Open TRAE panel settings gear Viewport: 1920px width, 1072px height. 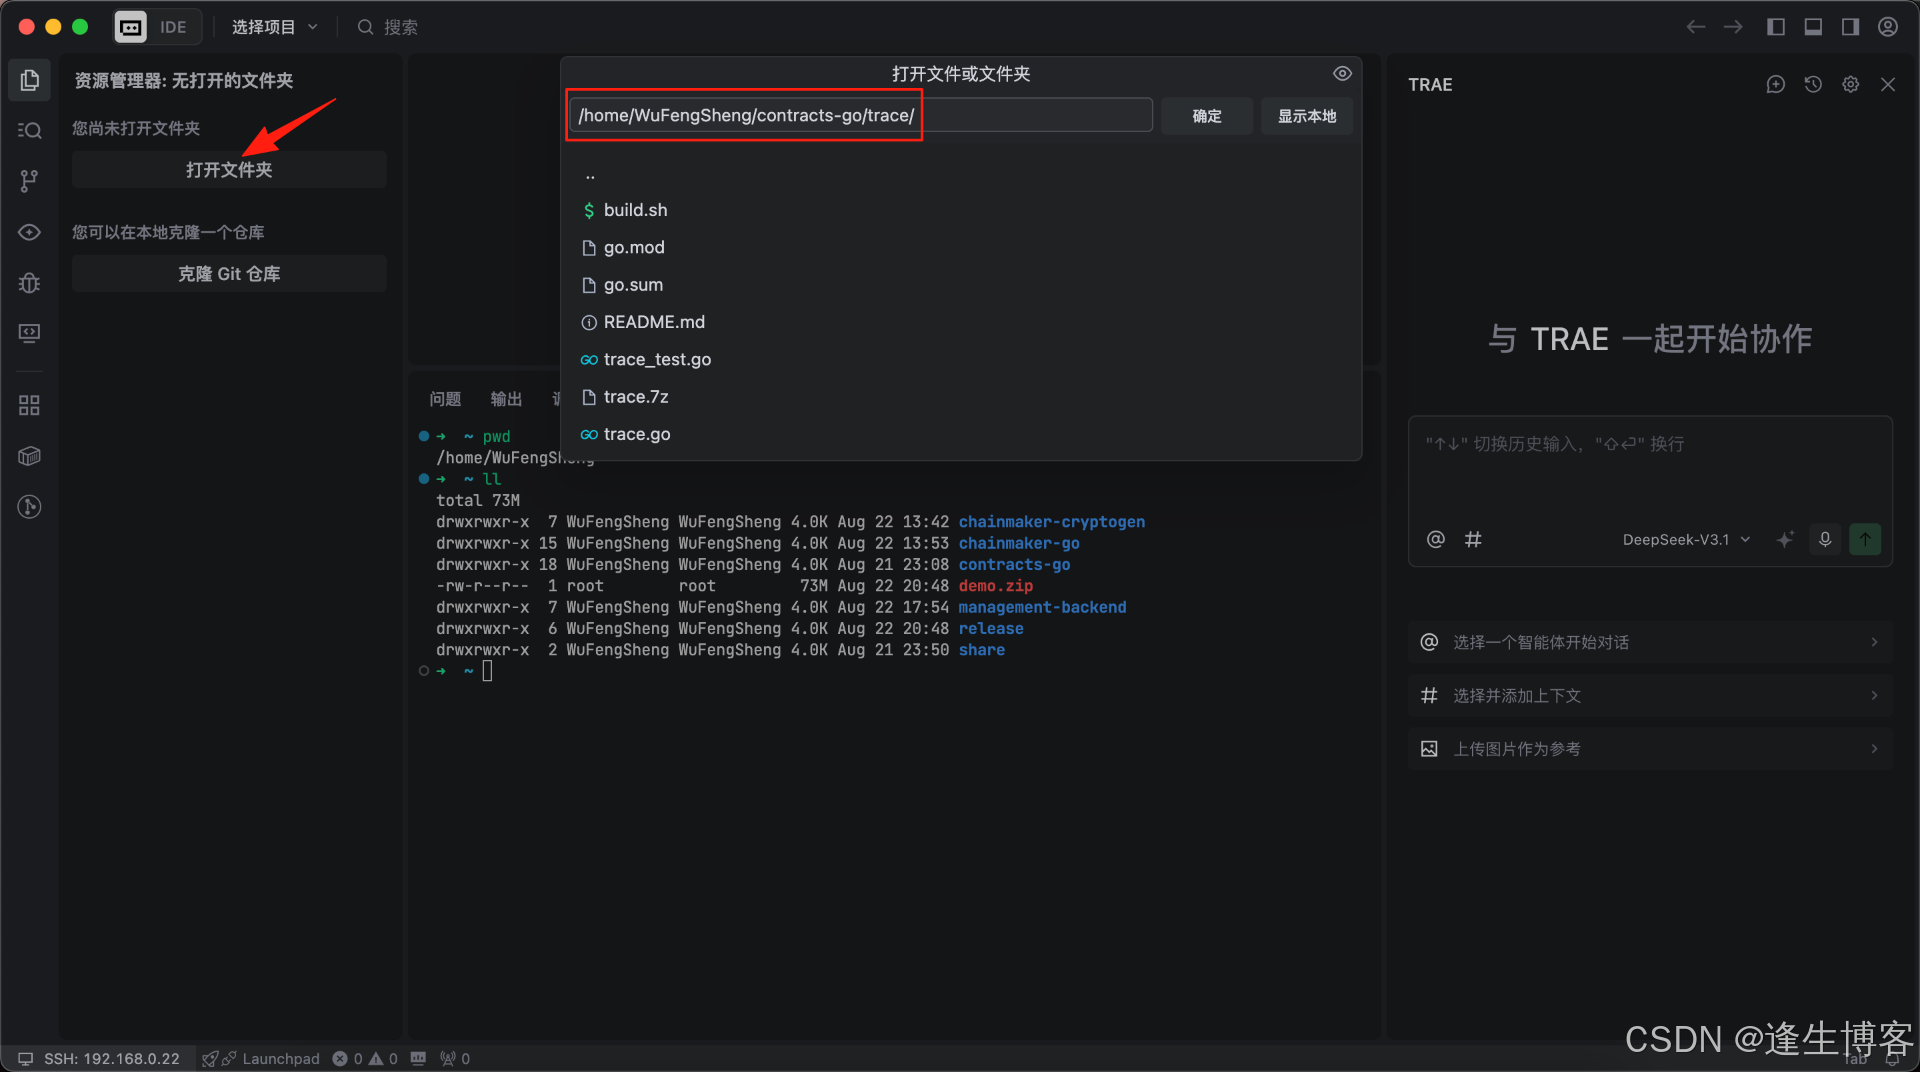click(x=1851, y=85)
